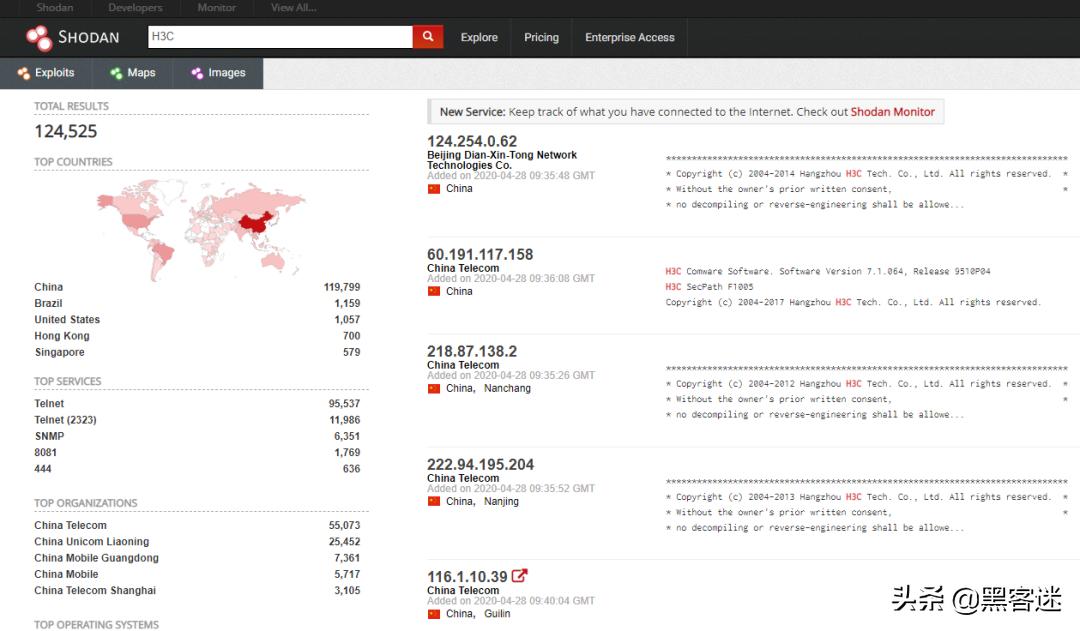
Task: Filter results by Brazil
Action: tap(48, 303)
